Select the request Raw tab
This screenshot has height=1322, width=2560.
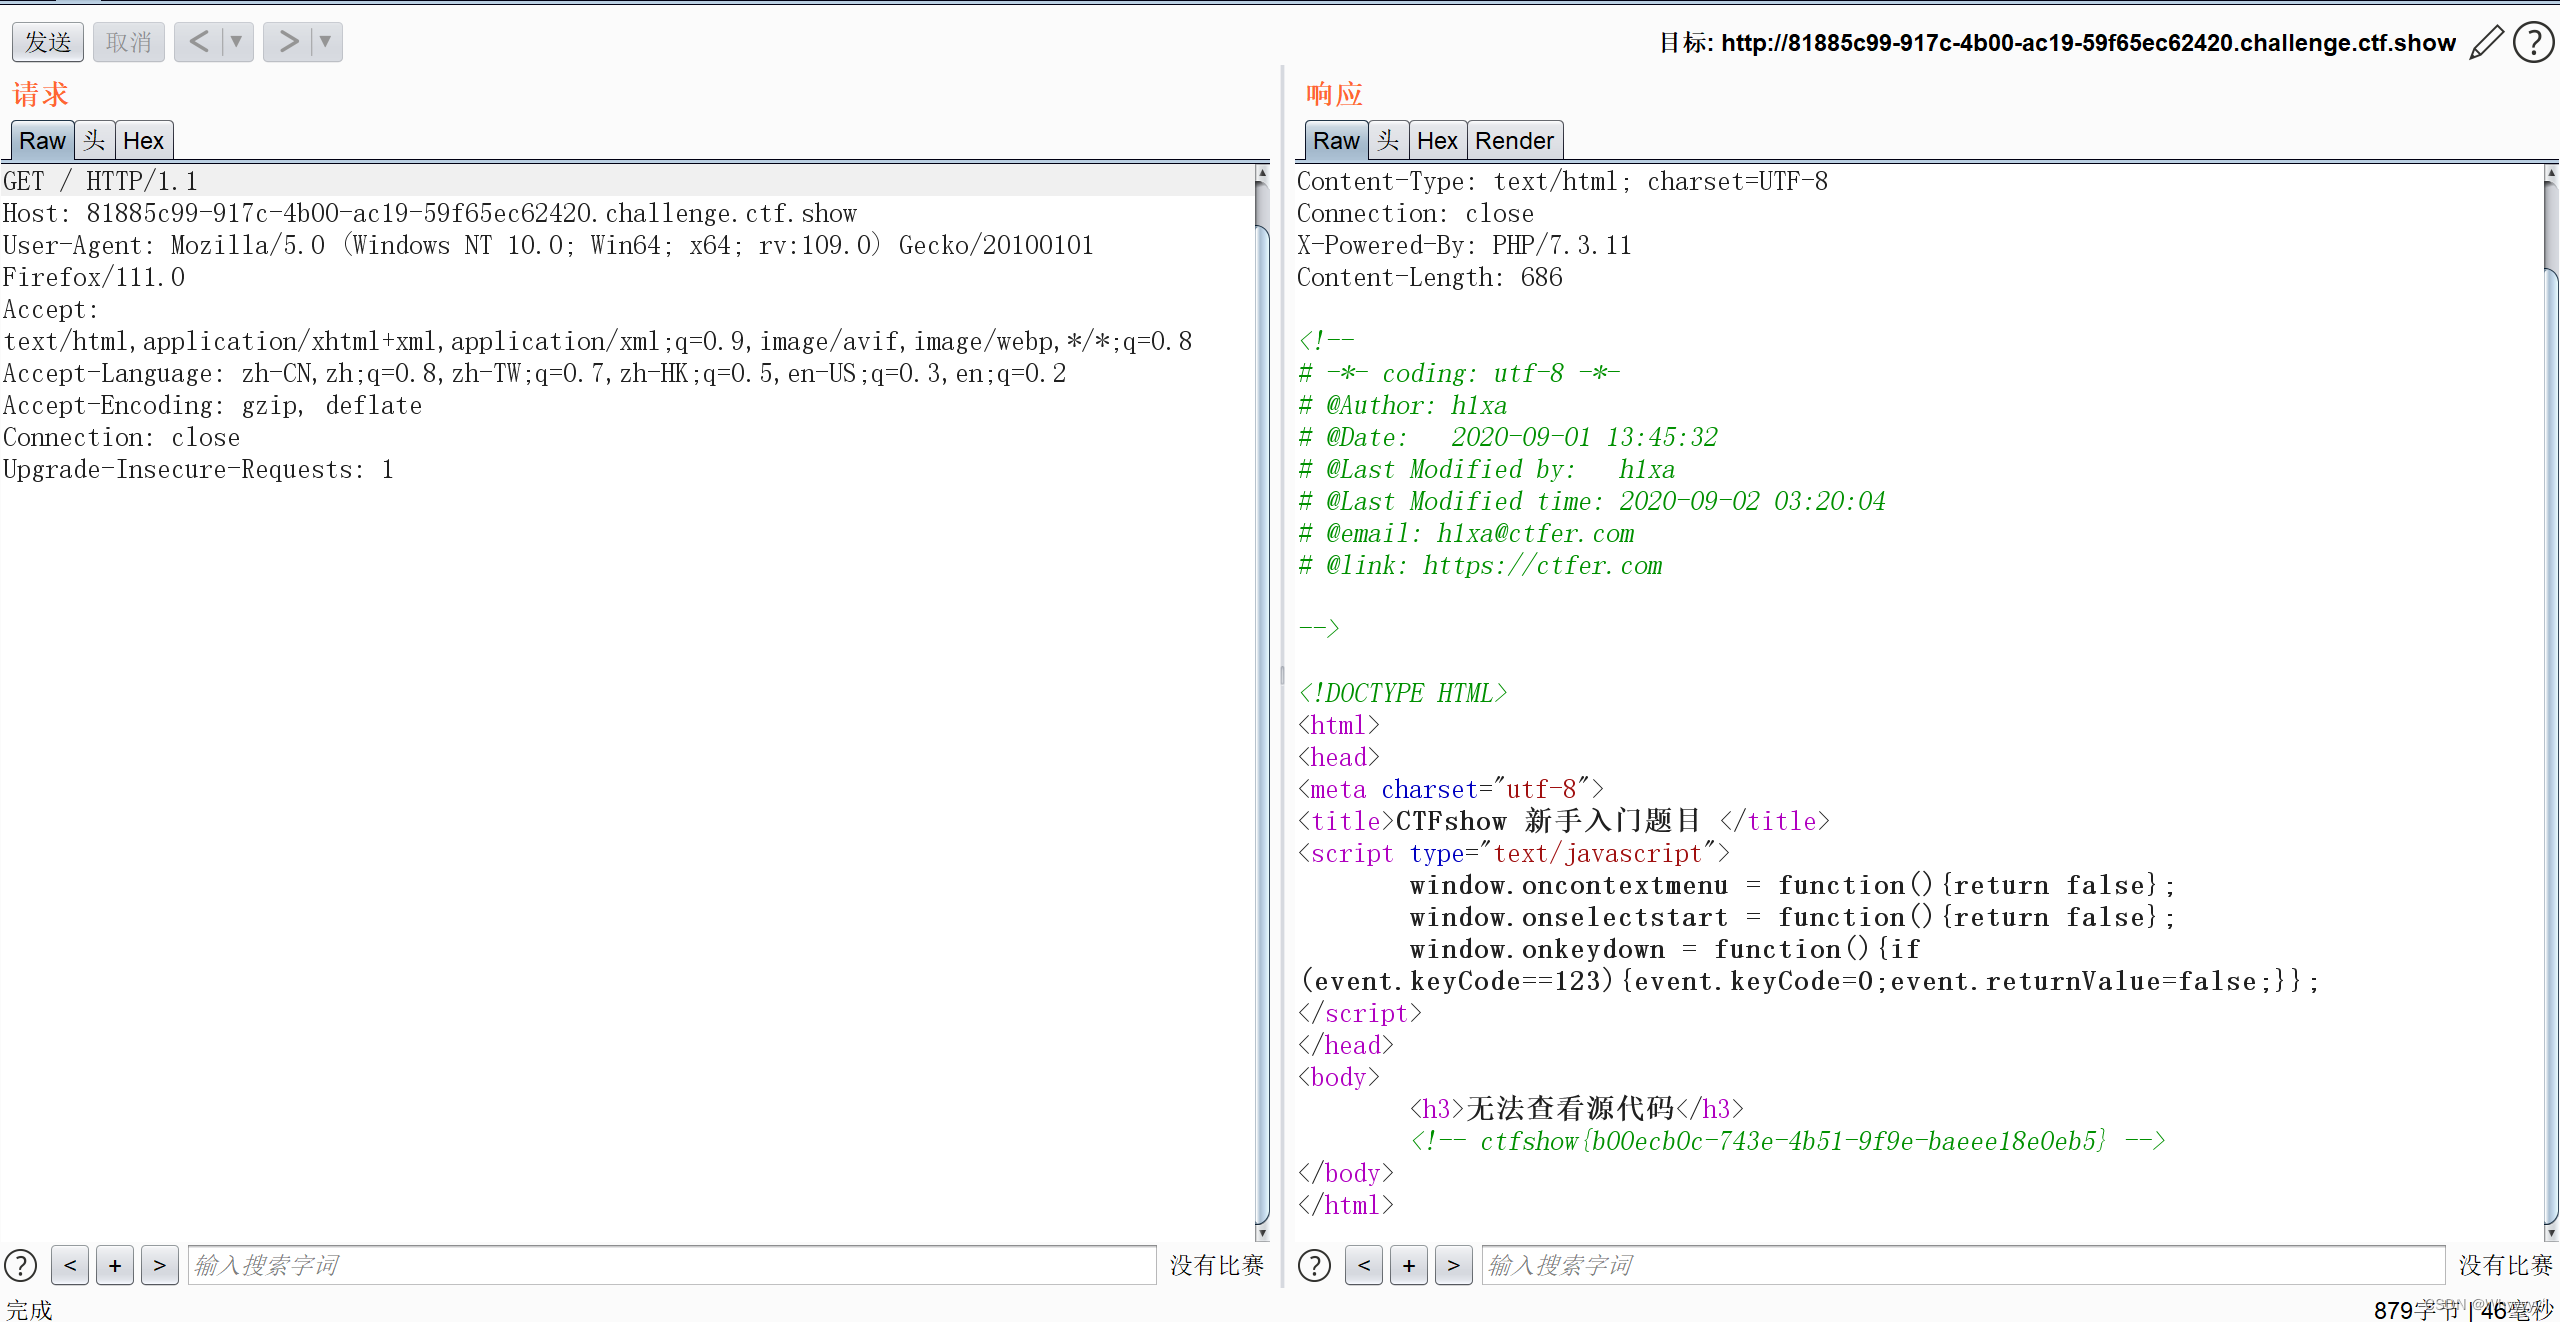[x=42, y=141]
